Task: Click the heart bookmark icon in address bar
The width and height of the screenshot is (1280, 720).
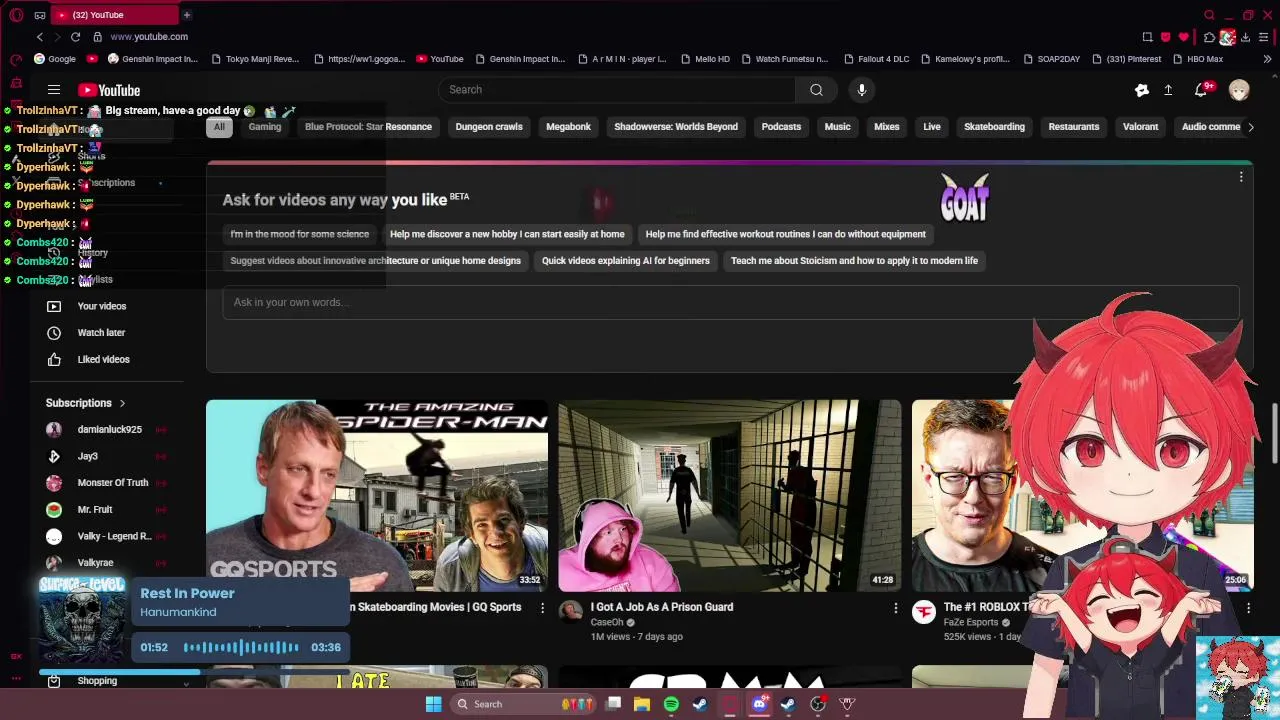Action: point(1184,37)
